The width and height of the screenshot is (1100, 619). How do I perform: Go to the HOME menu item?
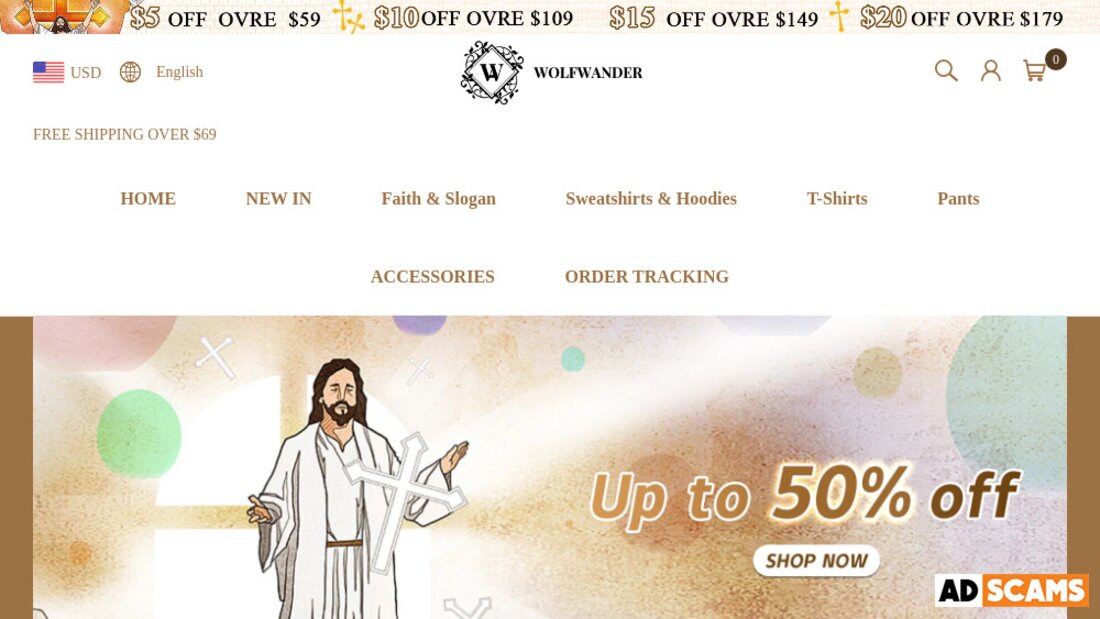point(148,199)
